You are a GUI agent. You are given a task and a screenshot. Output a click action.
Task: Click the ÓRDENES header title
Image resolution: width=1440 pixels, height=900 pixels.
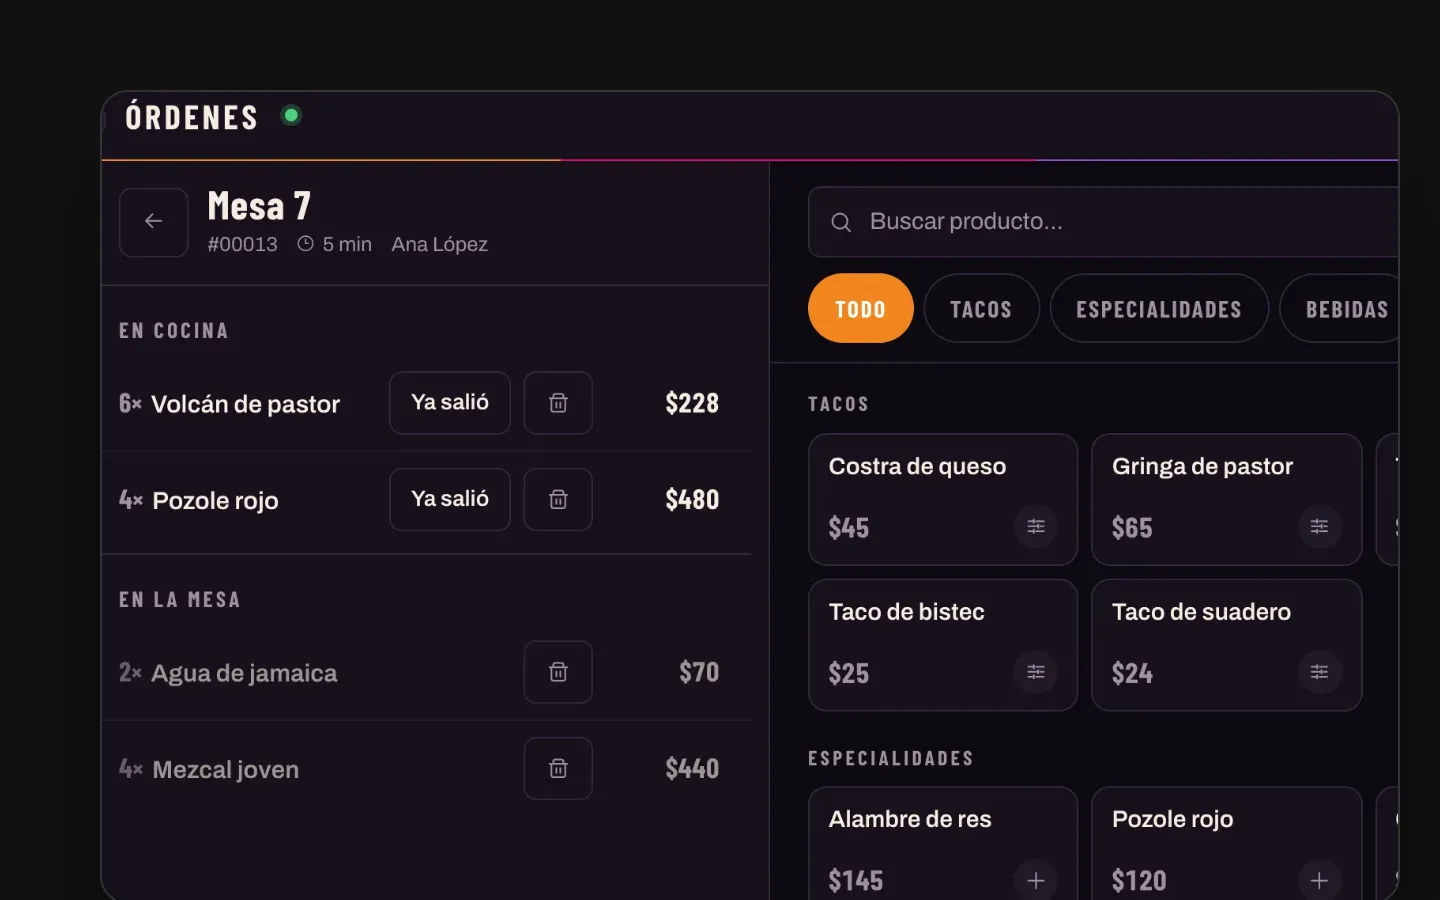pyautogui.click(x=192, y=117)
